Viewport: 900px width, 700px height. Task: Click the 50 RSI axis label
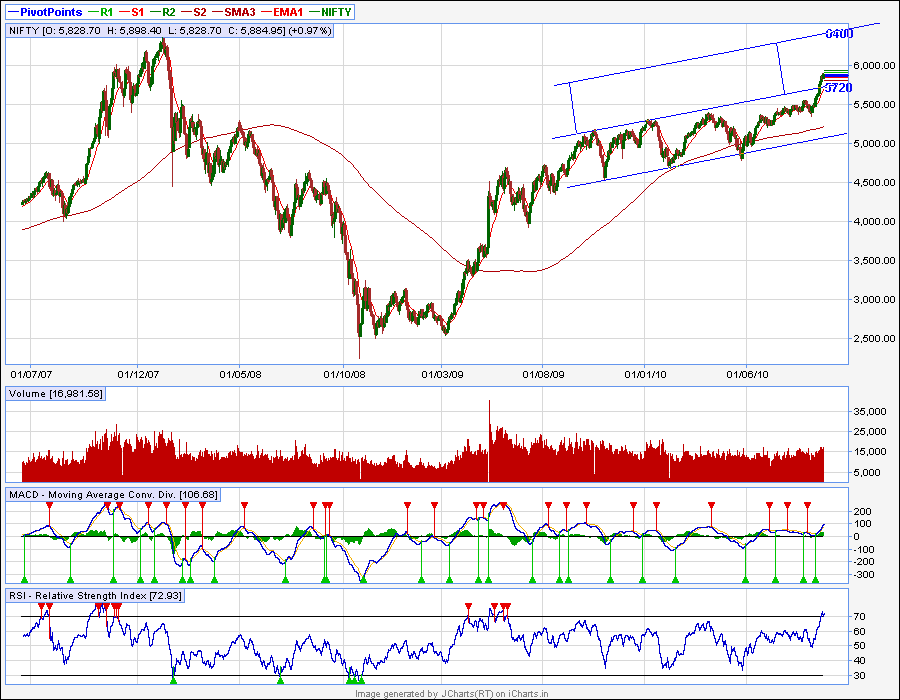click(x=859, y=646)
